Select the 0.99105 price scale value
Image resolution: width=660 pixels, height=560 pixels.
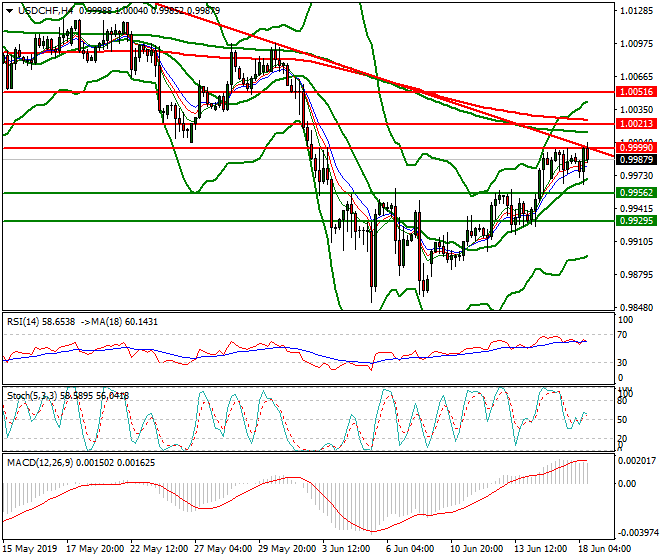[638, 242]
